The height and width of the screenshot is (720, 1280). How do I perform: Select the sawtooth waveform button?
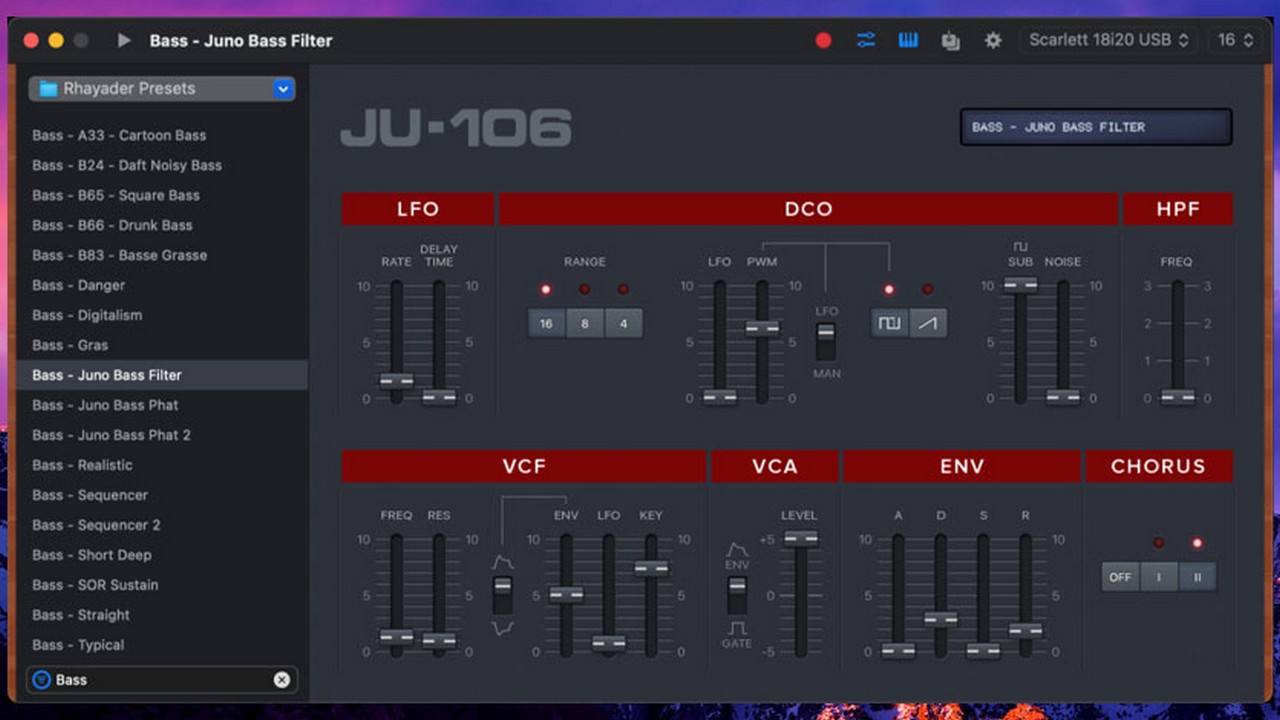pos(928,323)
